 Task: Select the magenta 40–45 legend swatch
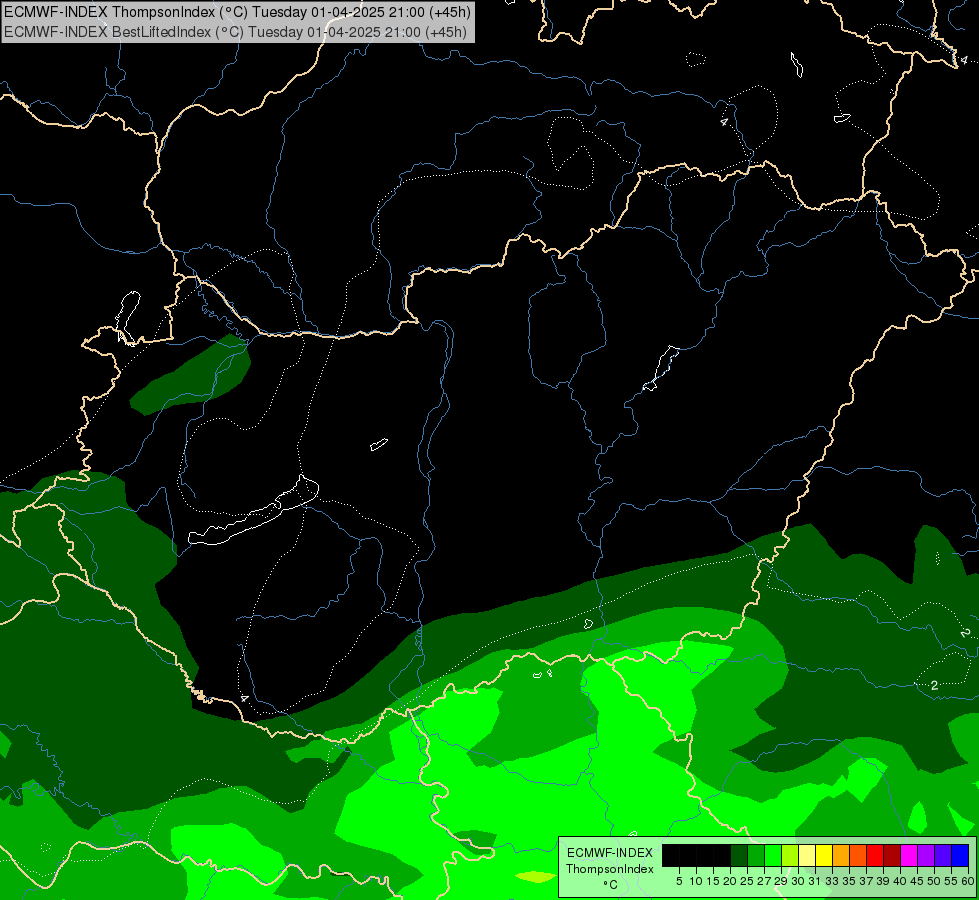click(909, 855)
